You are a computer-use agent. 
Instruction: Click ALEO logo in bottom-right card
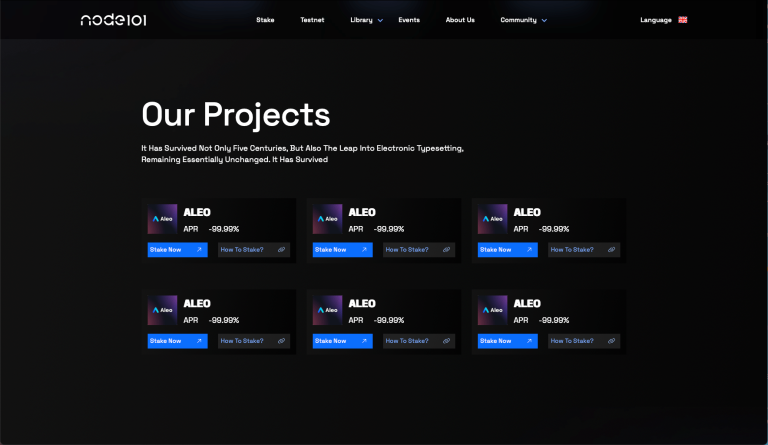[492, 310]
